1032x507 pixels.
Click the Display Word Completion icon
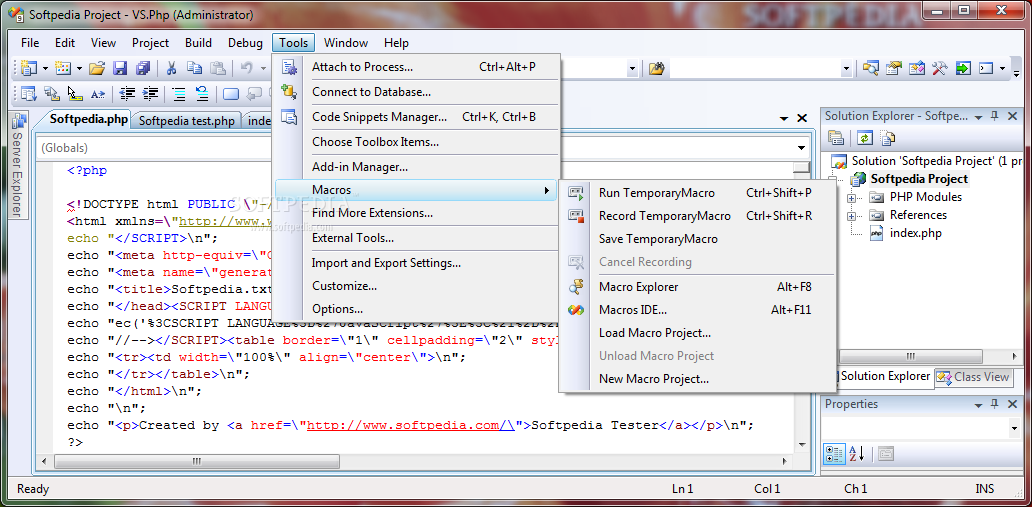pyautogui.click(x=97, y=93)
